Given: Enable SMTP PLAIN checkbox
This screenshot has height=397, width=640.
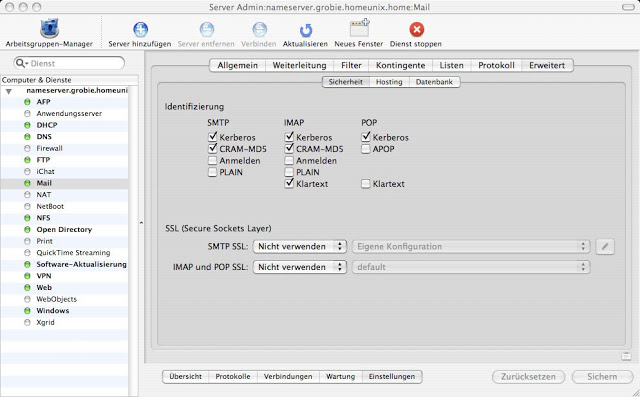Looking at the screenshot, I should coord(212,172).
